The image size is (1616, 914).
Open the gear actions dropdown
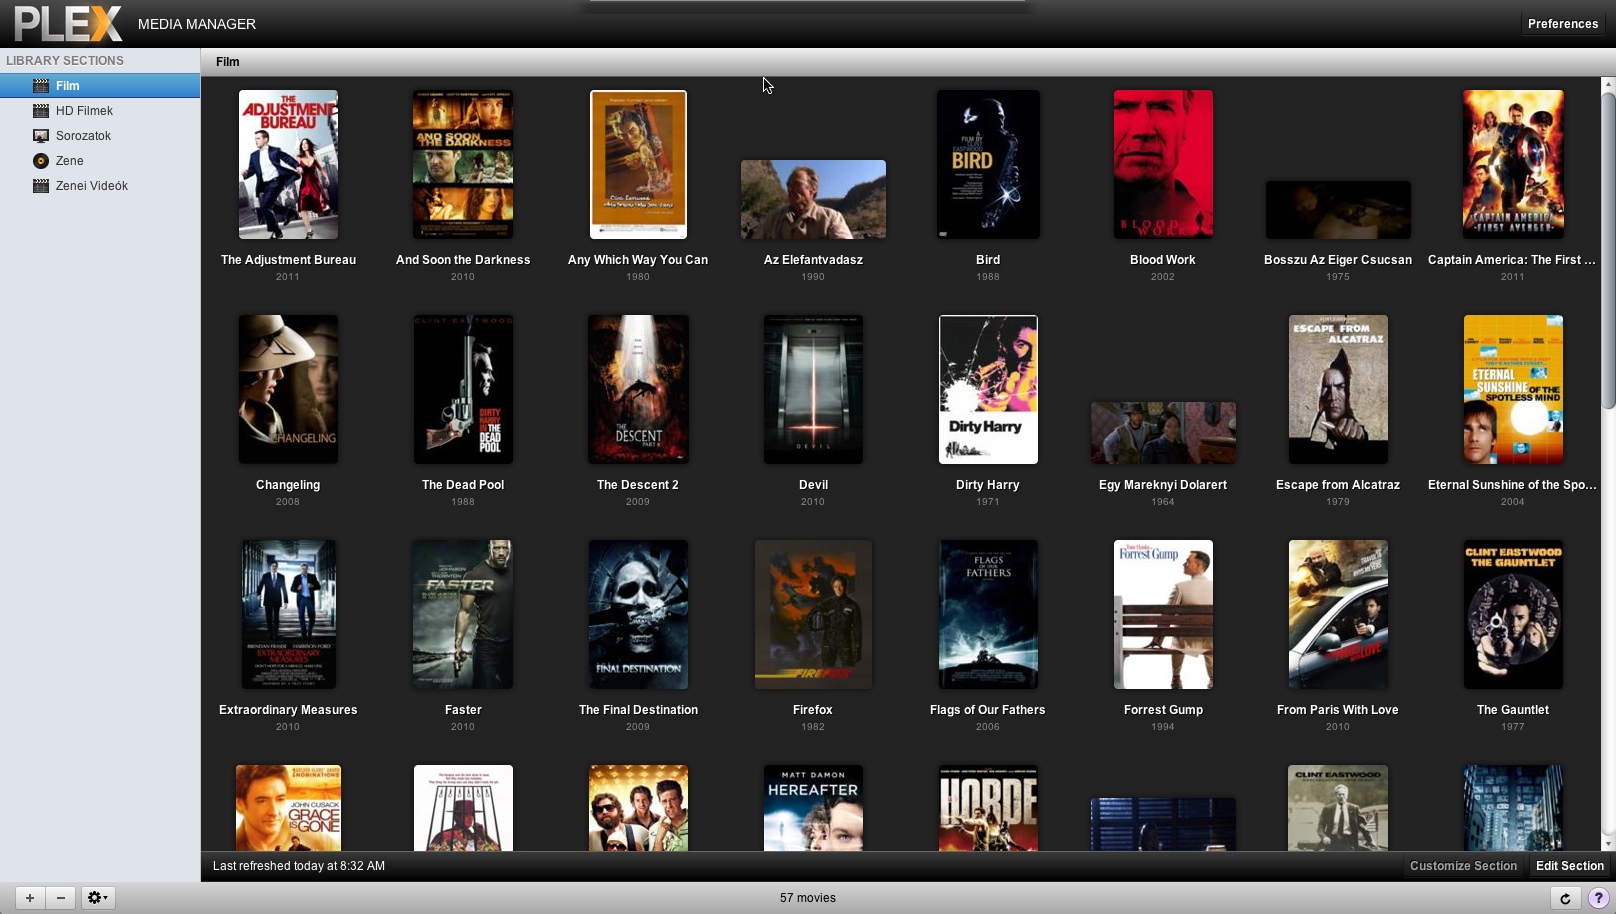click(98, 898)
